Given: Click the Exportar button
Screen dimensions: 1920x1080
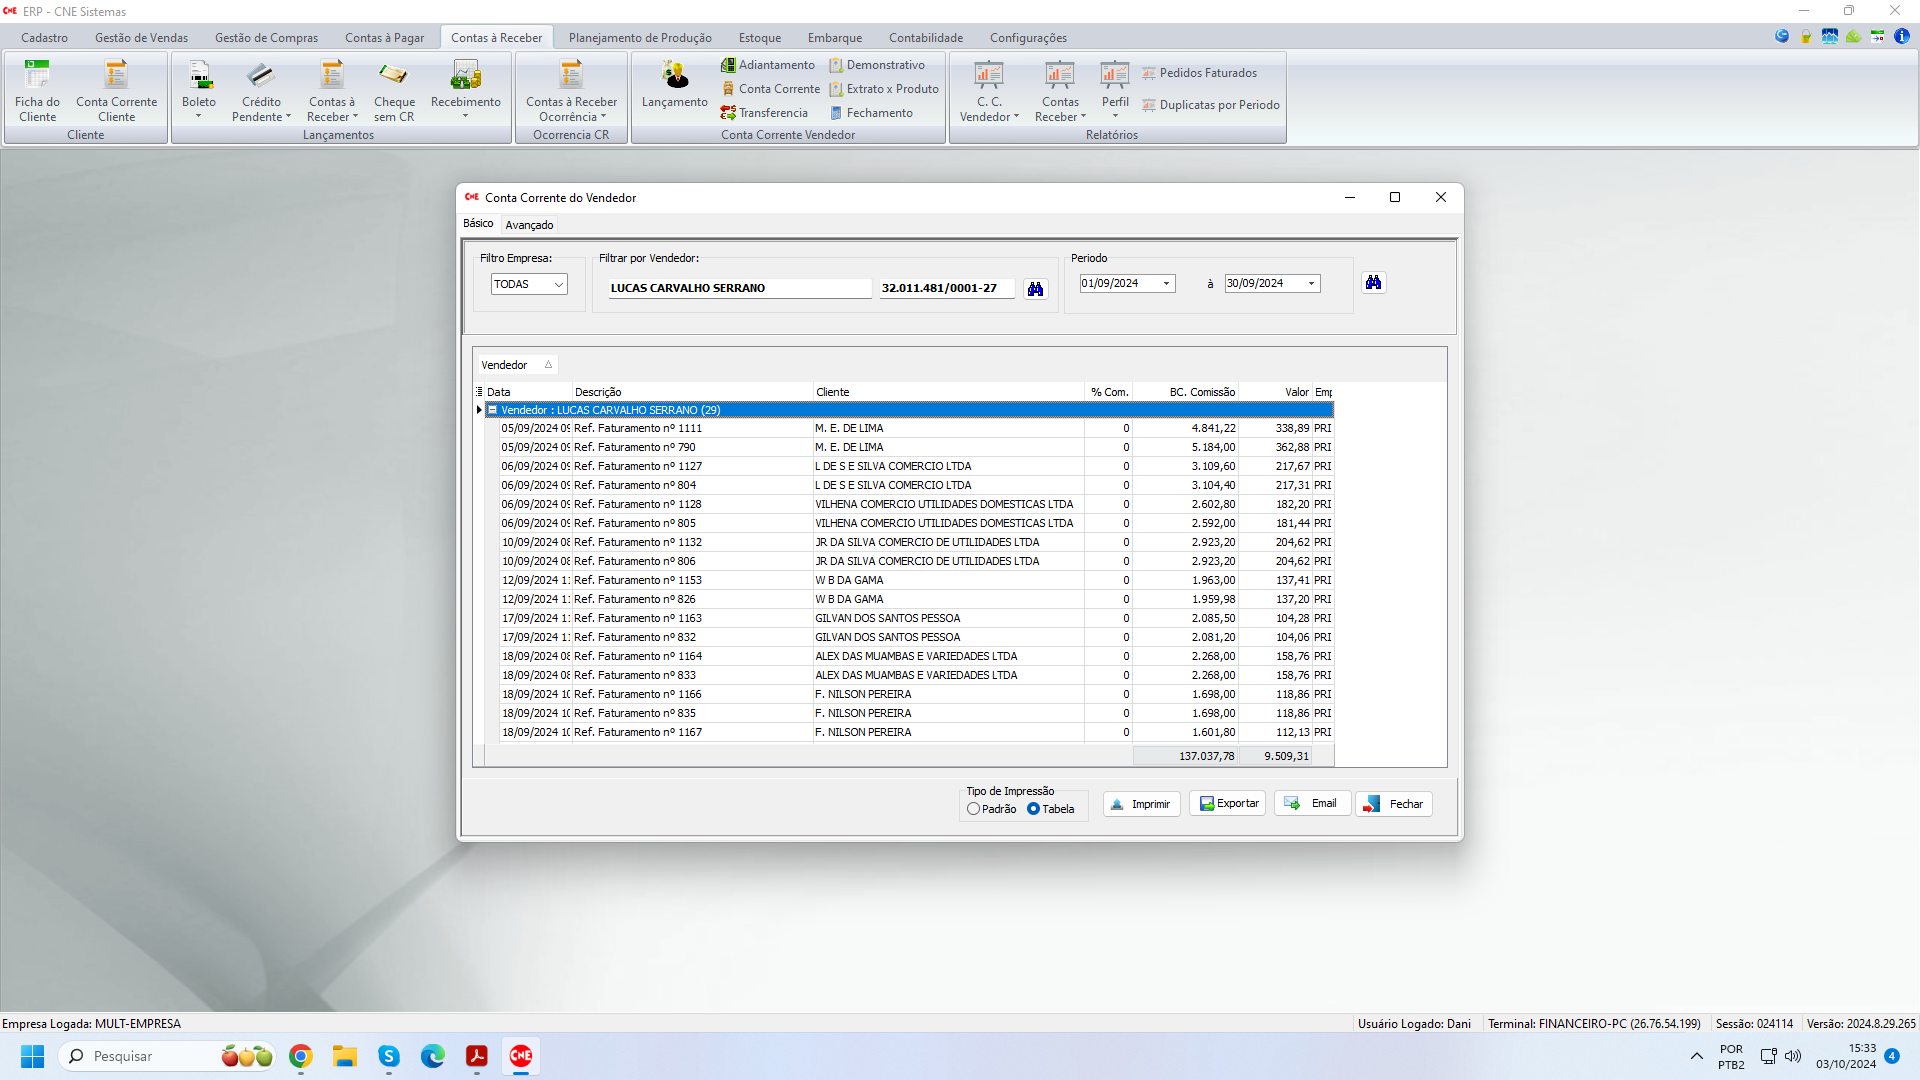Looking at the screenshot, I should [x=1228, y=804].
